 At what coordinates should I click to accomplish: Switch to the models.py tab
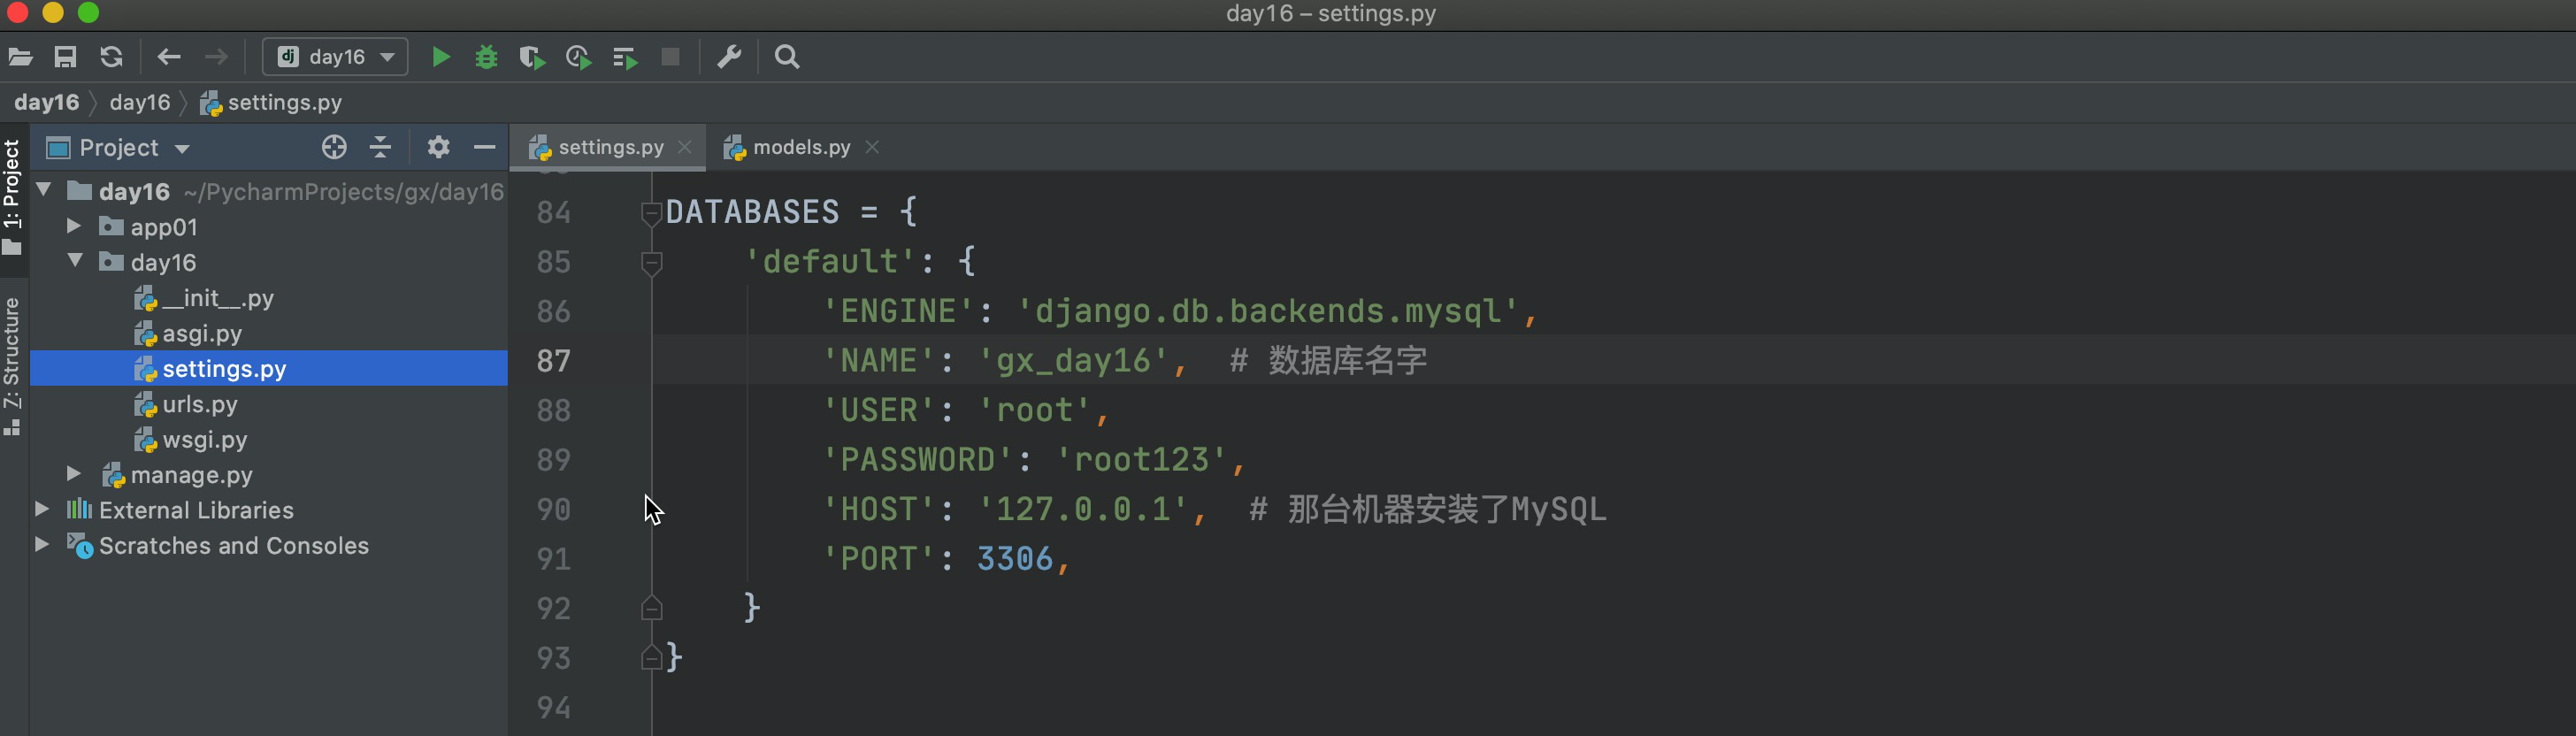801,147
